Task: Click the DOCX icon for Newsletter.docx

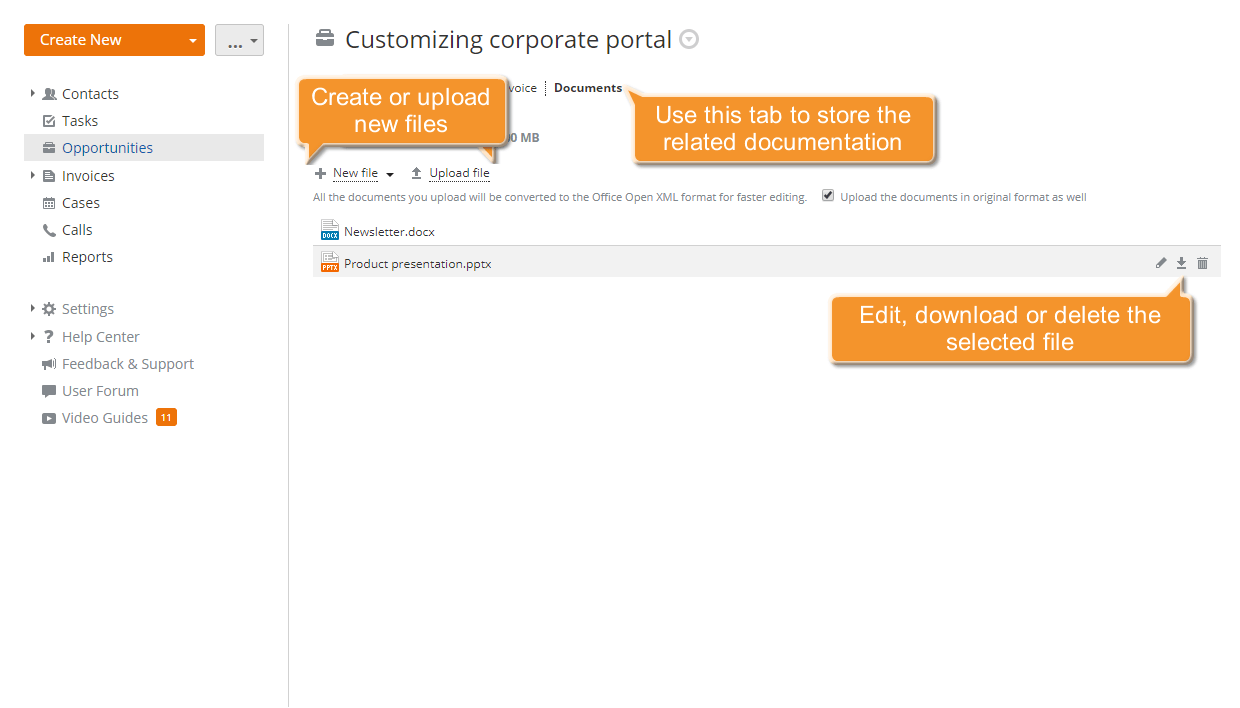Action: click(330, 230)
